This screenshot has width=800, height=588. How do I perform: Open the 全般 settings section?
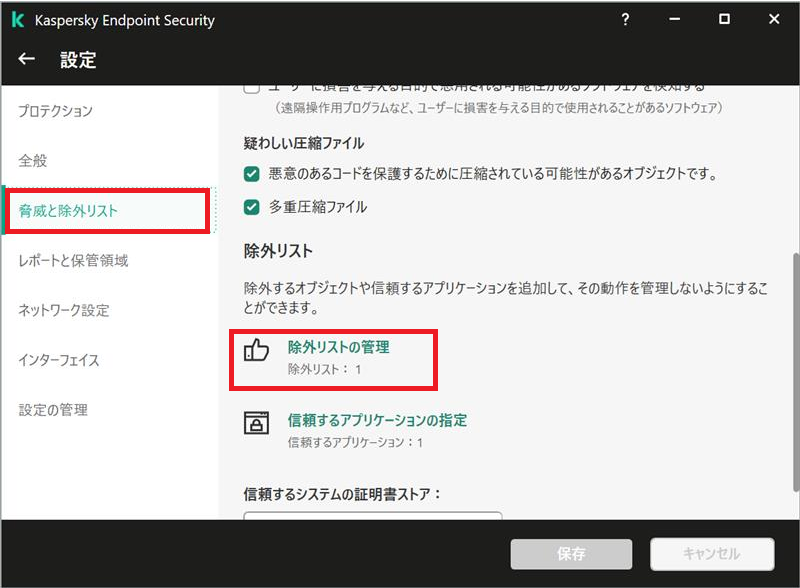pos(33,161)
